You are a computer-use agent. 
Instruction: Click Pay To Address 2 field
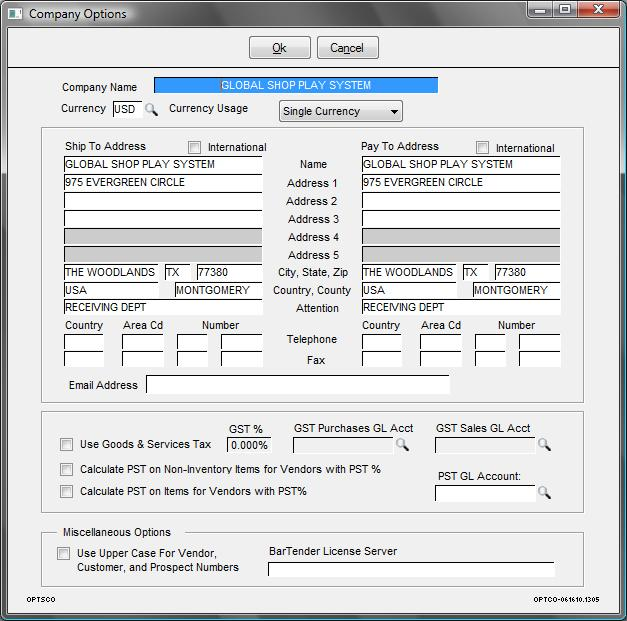[x=461, y=201]
